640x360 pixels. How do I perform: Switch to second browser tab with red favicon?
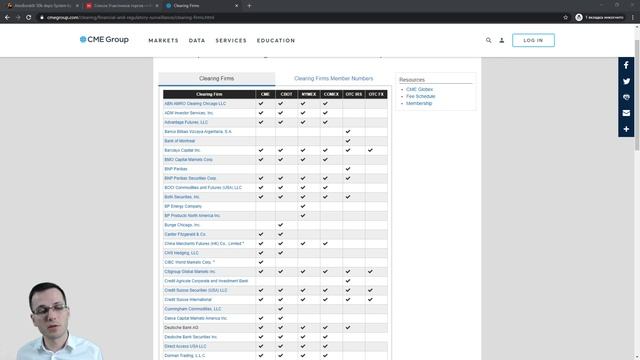tap(122, 6)
